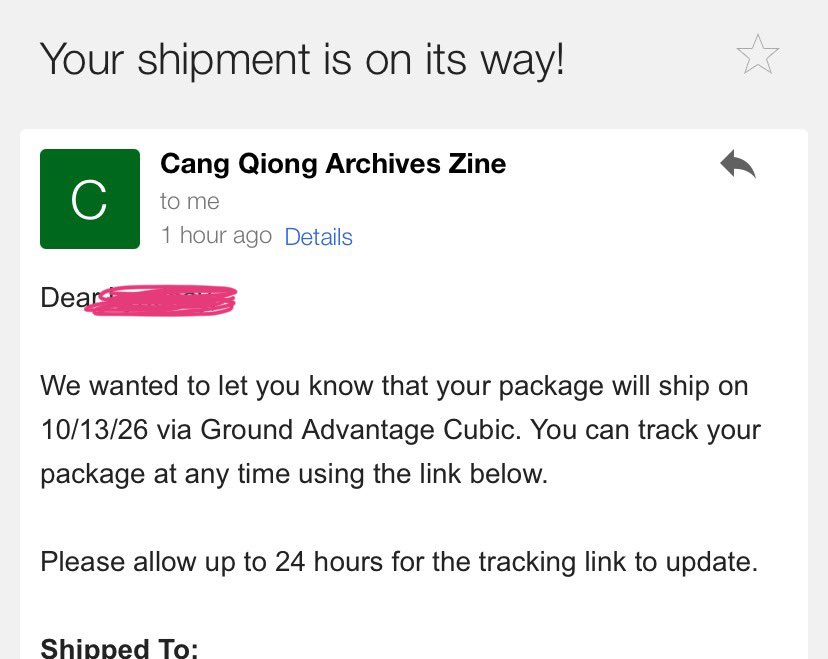828x659 pixels.
Task: Click the line starting "We wanted to let you know"
Action: (394, 386)
